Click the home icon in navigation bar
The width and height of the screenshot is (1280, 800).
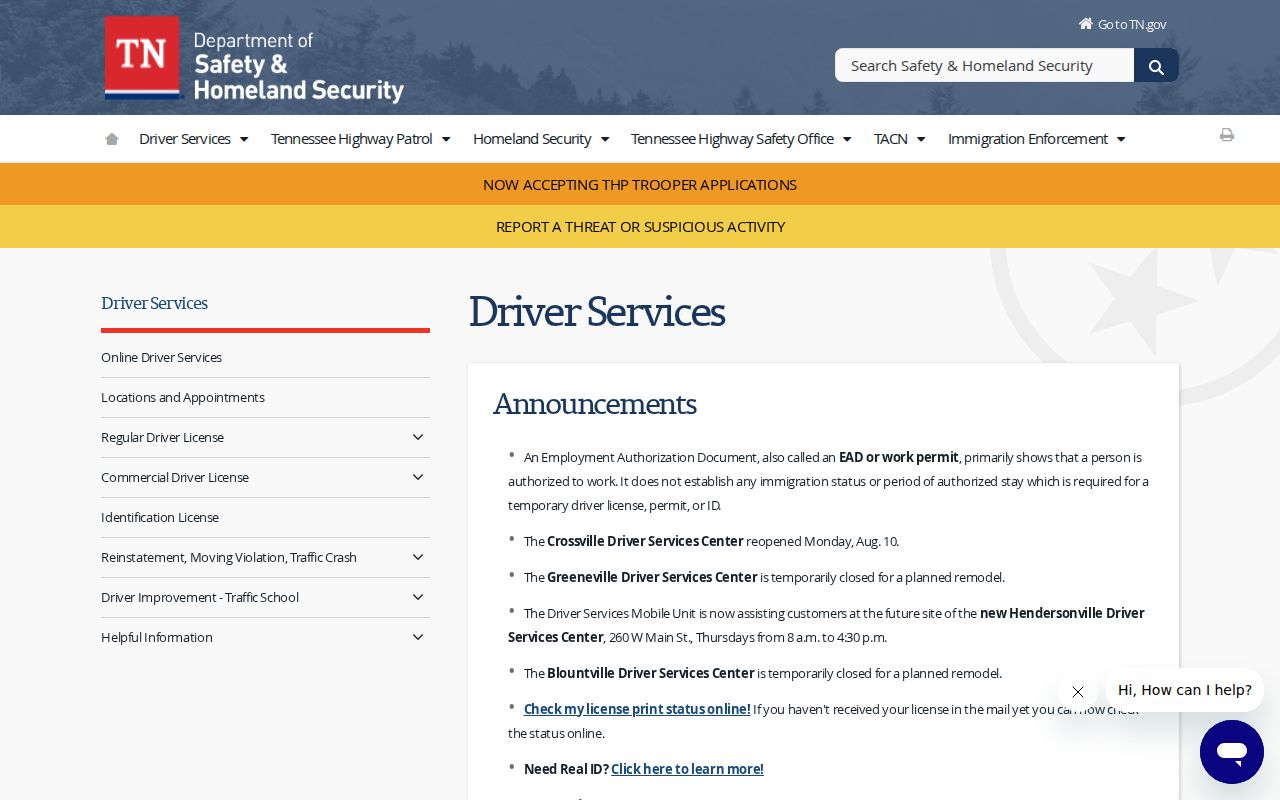112,139
